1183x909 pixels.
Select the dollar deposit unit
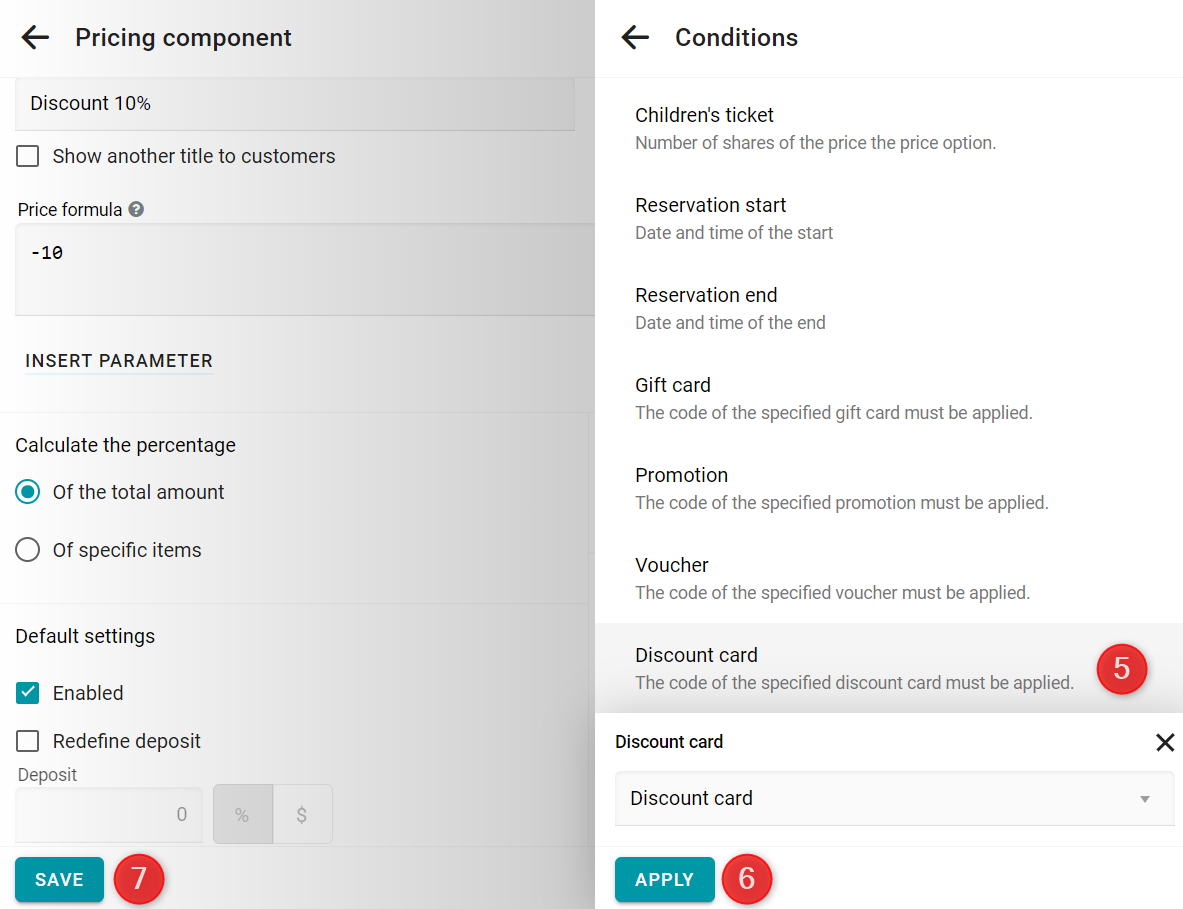pos(302,814)
